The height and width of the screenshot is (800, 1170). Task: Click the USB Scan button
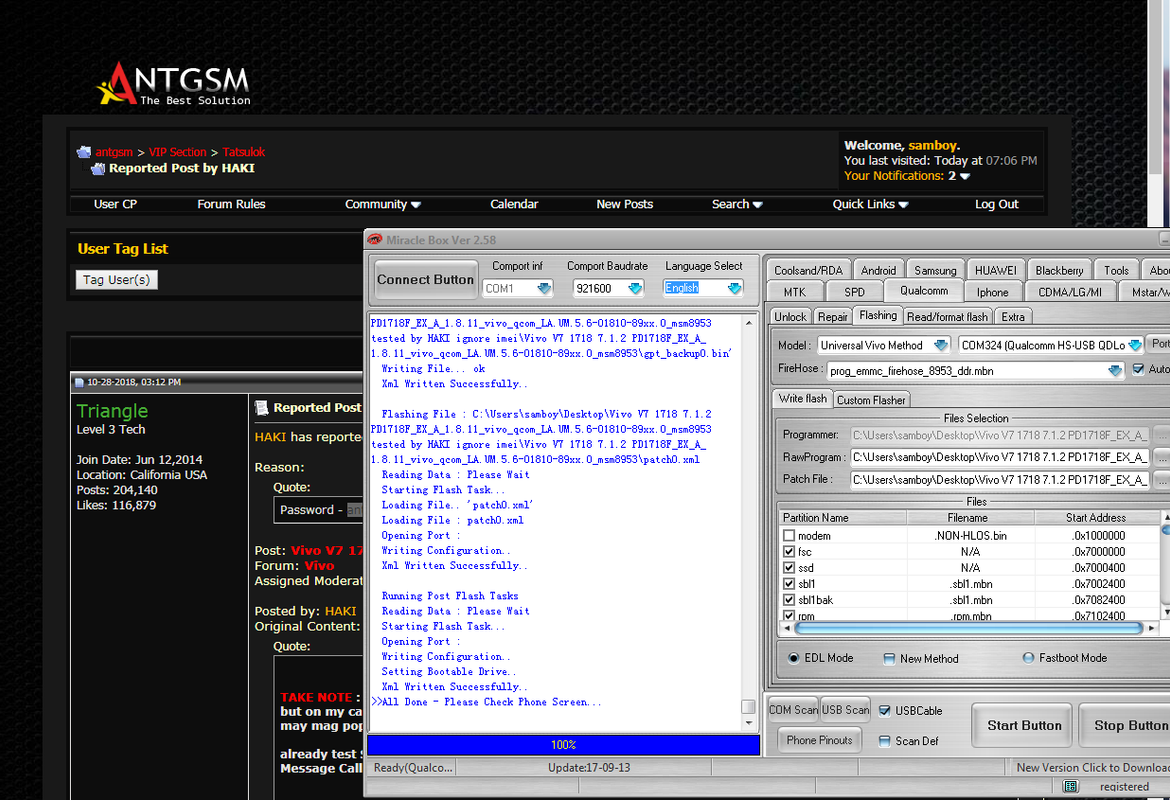(x=845, y=710)
